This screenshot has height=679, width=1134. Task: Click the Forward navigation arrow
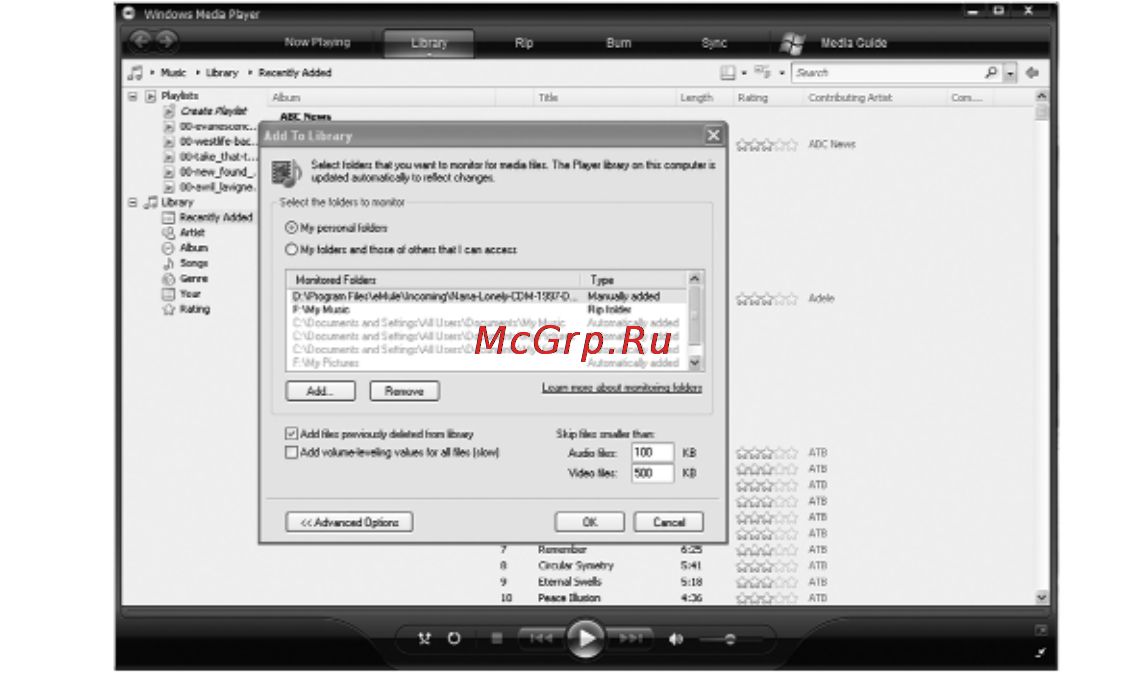(166, 40)
